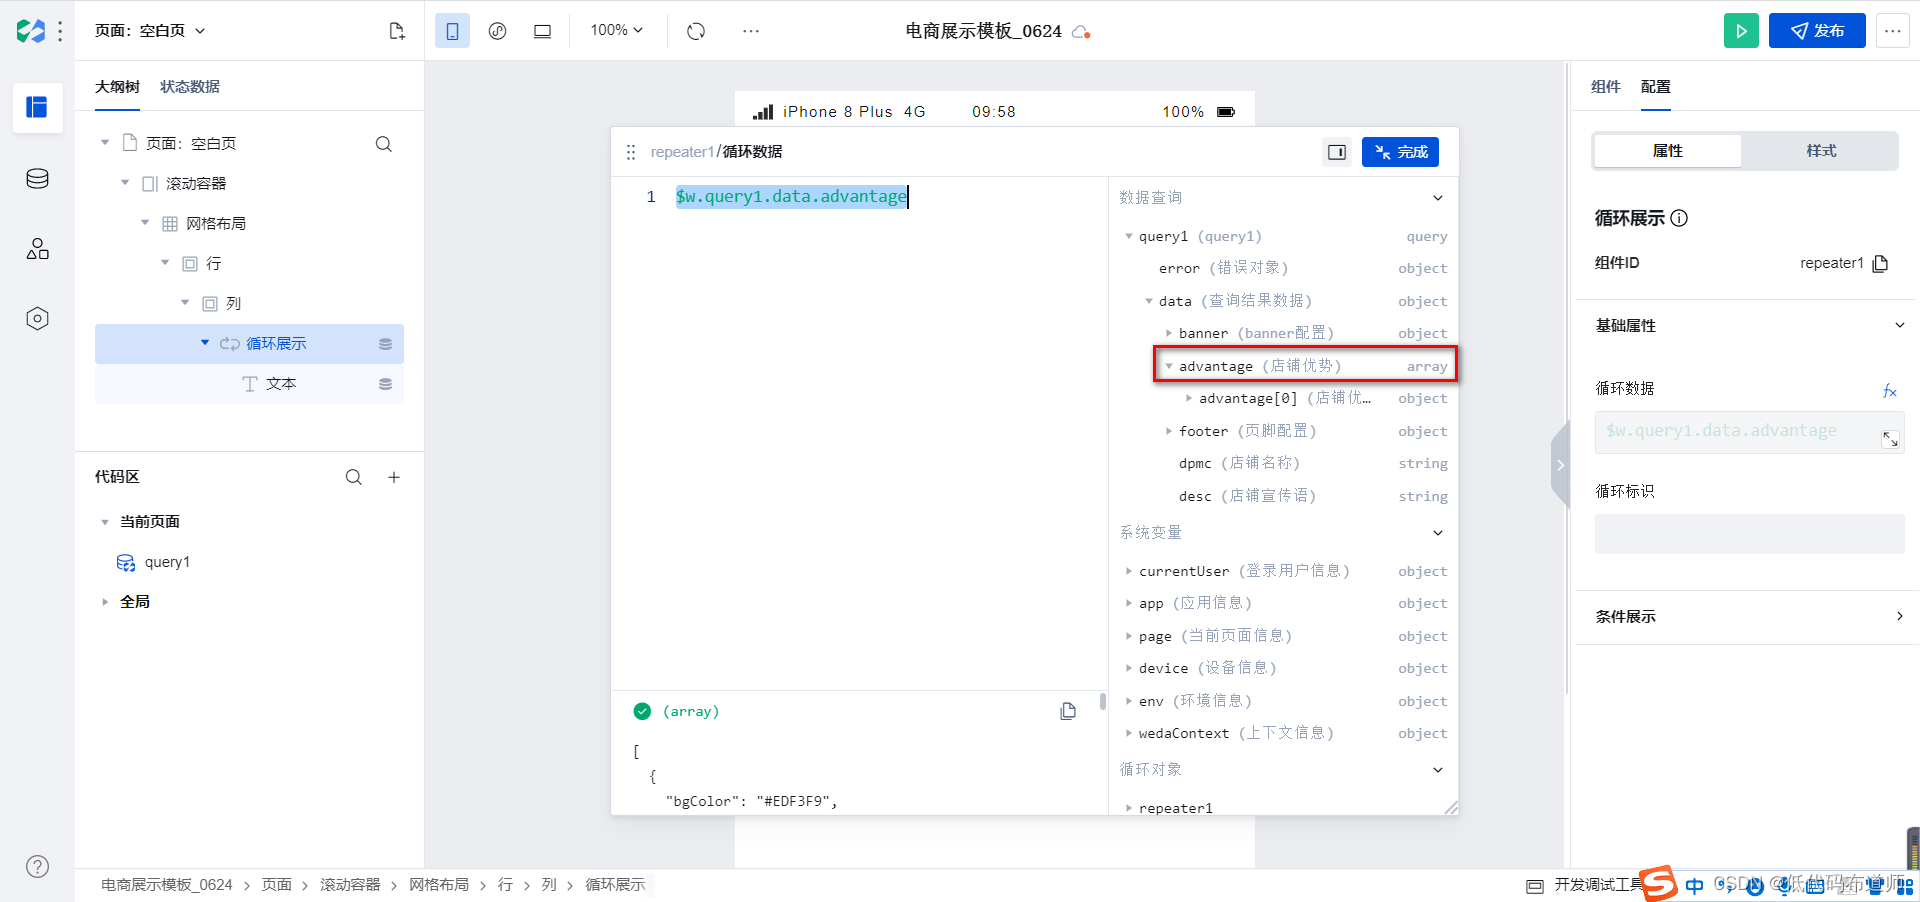
Task: Click the refresh canvas icon
Action: click(x=696, y=31)
